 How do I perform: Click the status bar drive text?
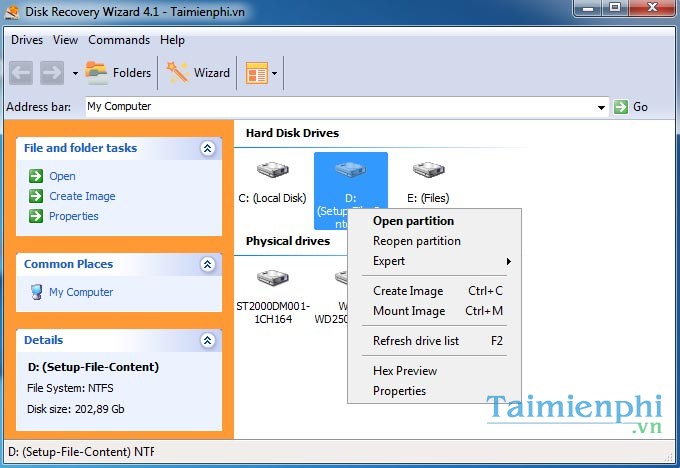pyautogui.click(x=81, y=452)
